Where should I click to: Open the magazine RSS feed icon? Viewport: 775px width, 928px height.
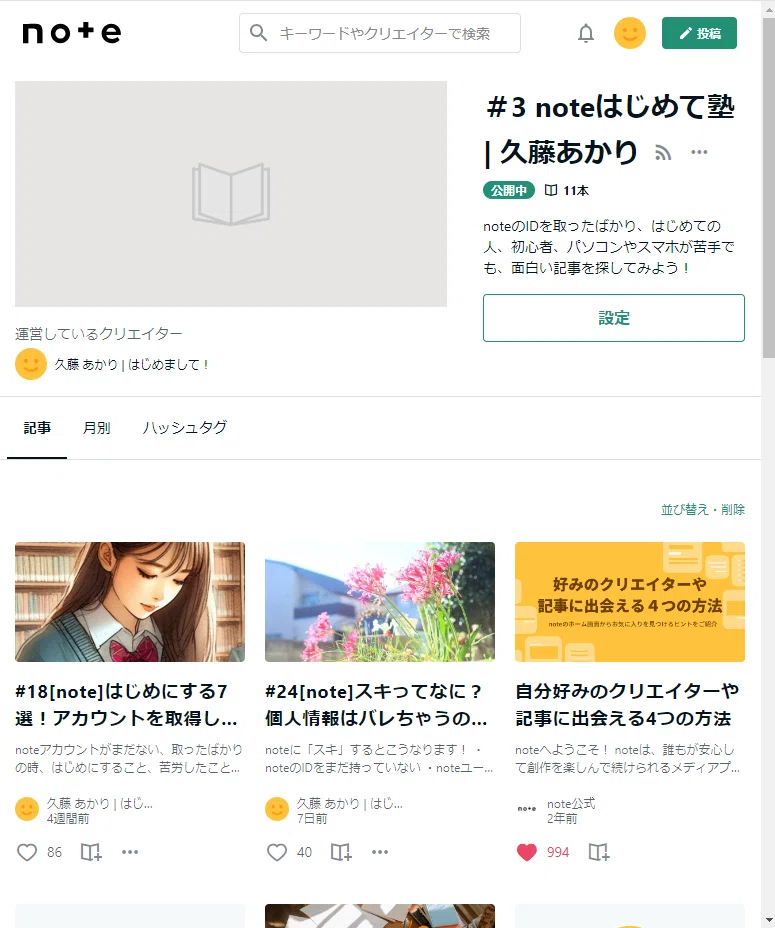663,153
